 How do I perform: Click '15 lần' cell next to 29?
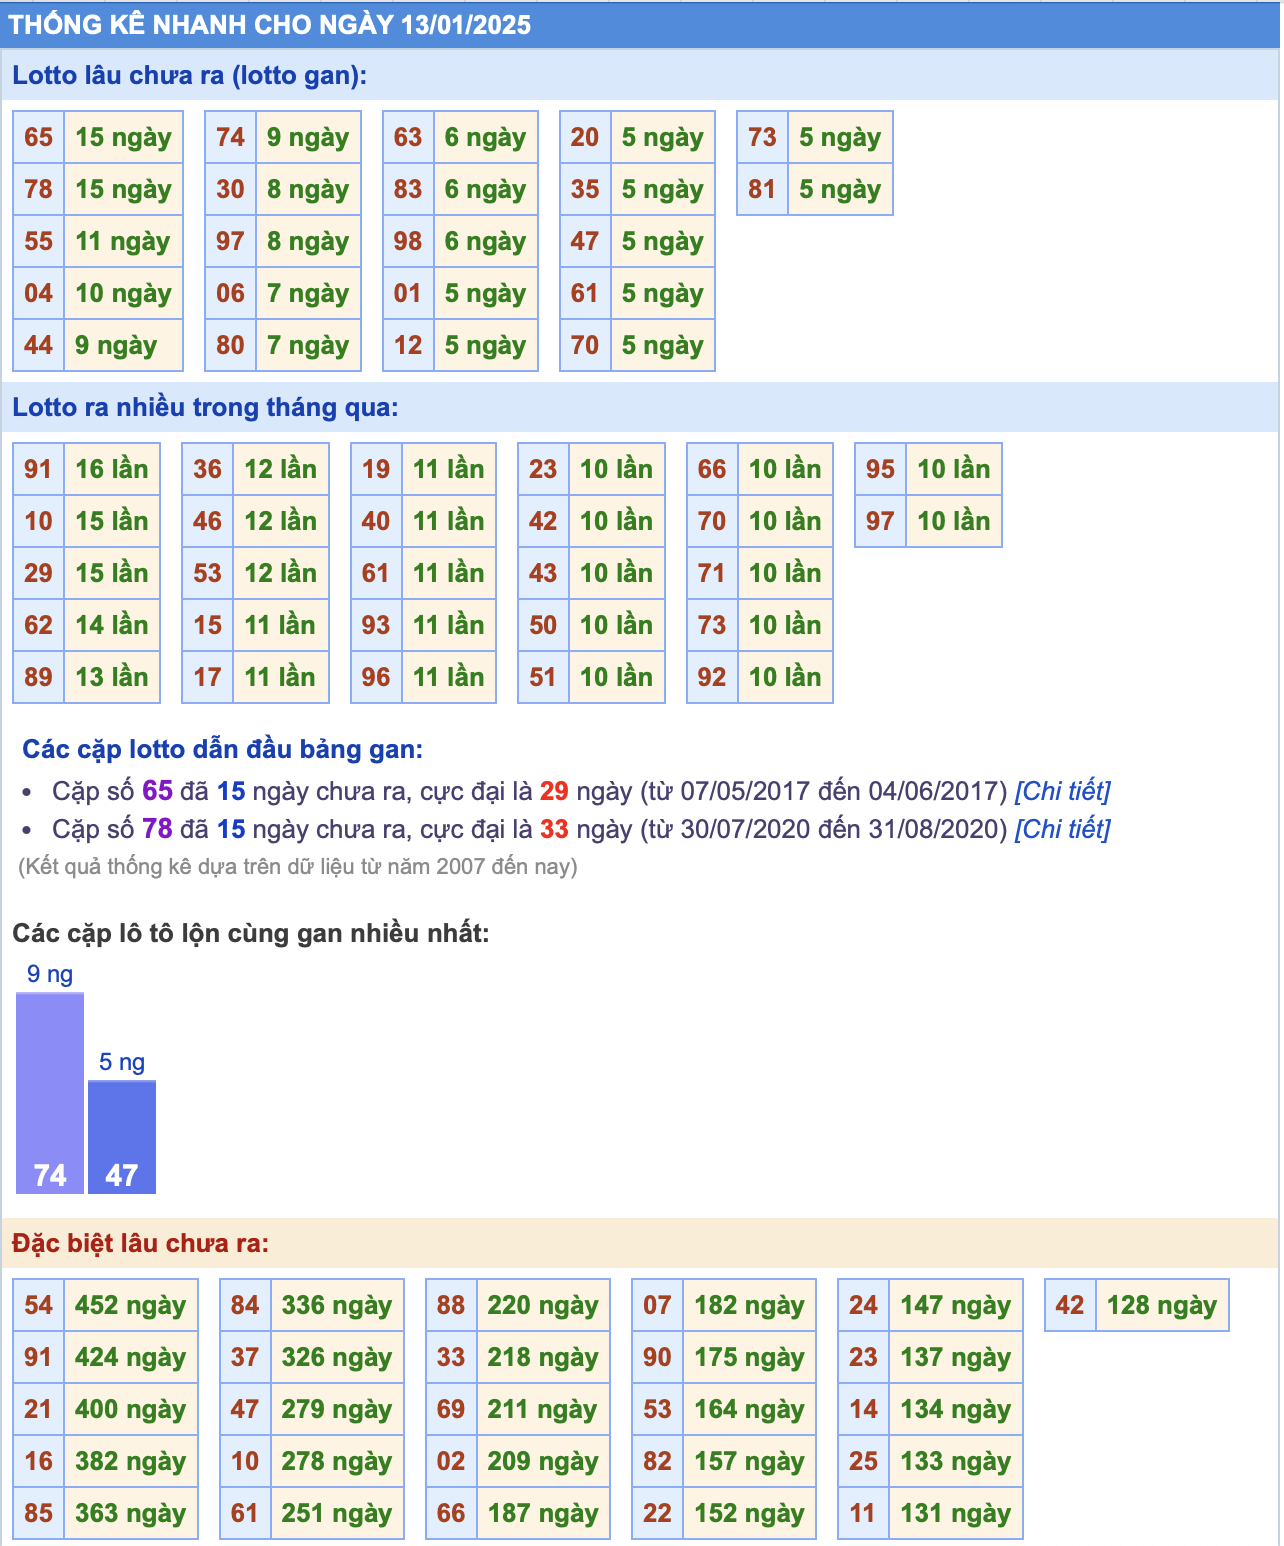112,573
